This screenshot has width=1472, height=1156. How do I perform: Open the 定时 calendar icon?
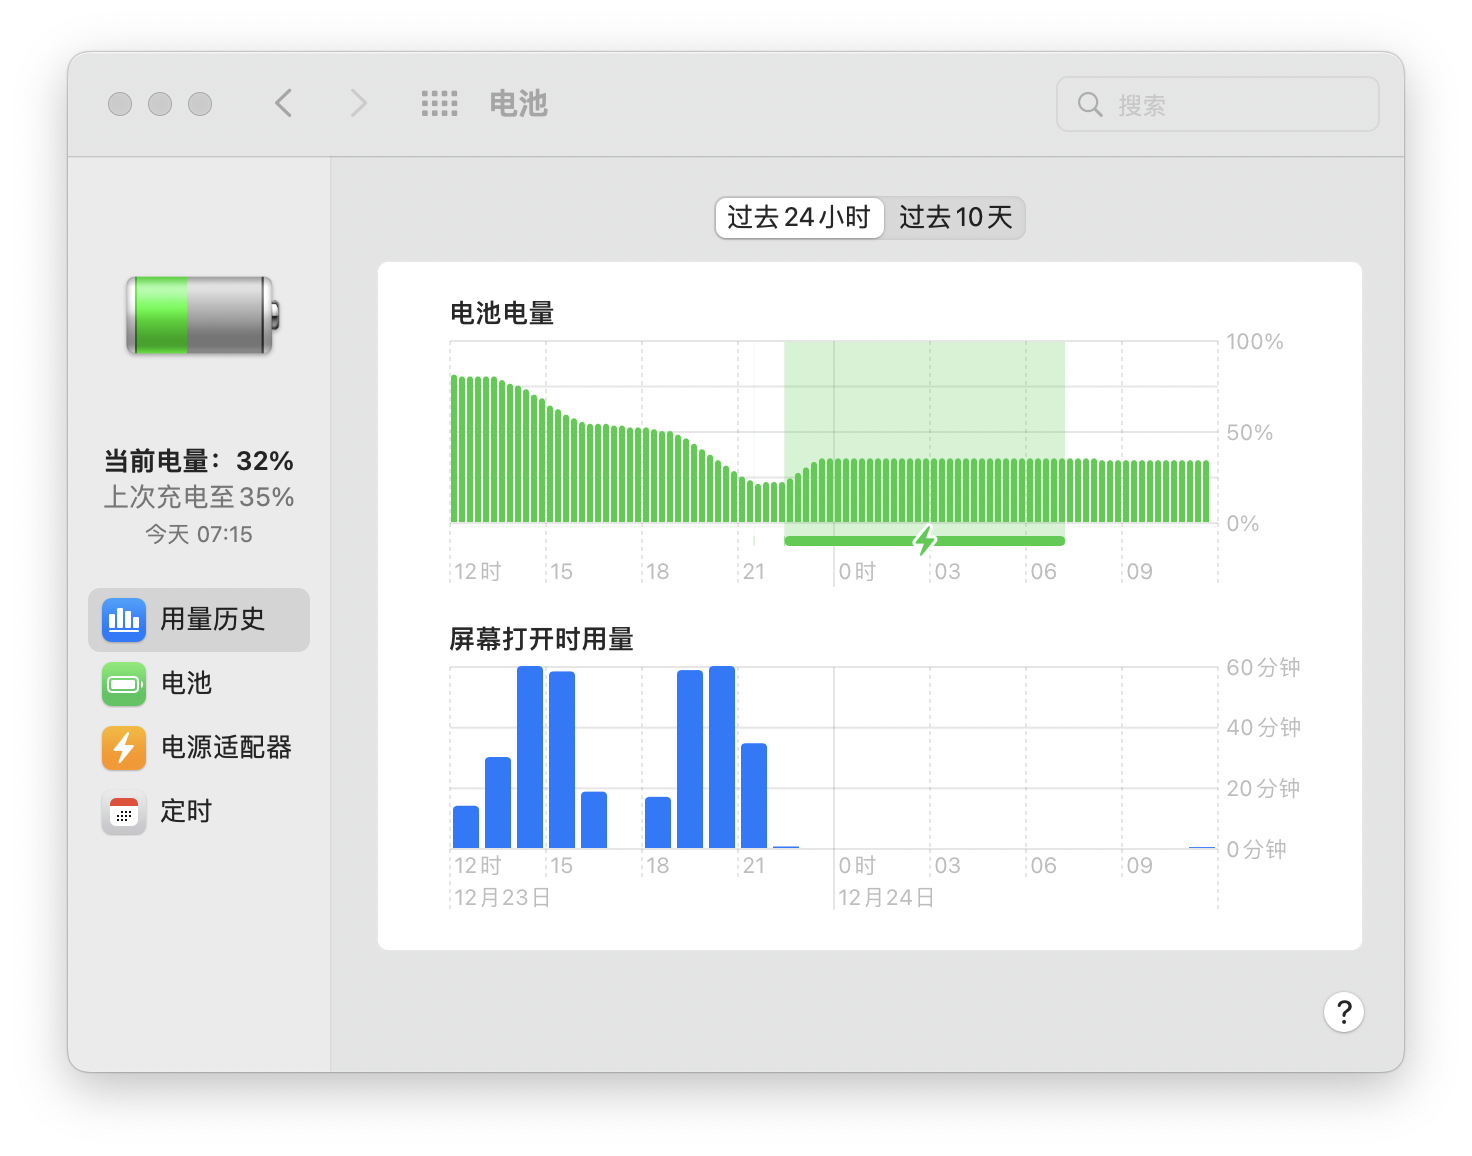tap(124, 812)
